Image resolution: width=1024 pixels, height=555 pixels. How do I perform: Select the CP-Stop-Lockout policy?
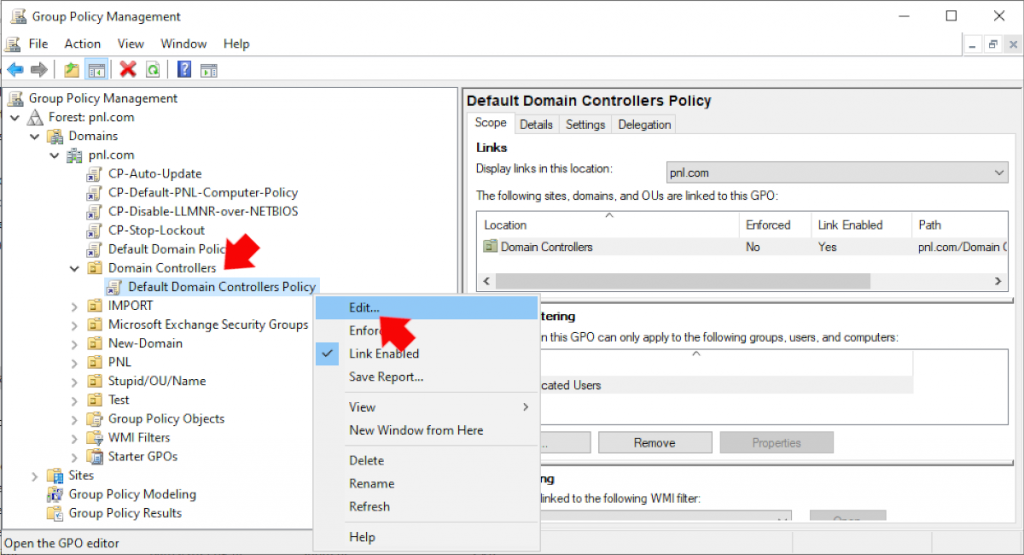(156, 230)
